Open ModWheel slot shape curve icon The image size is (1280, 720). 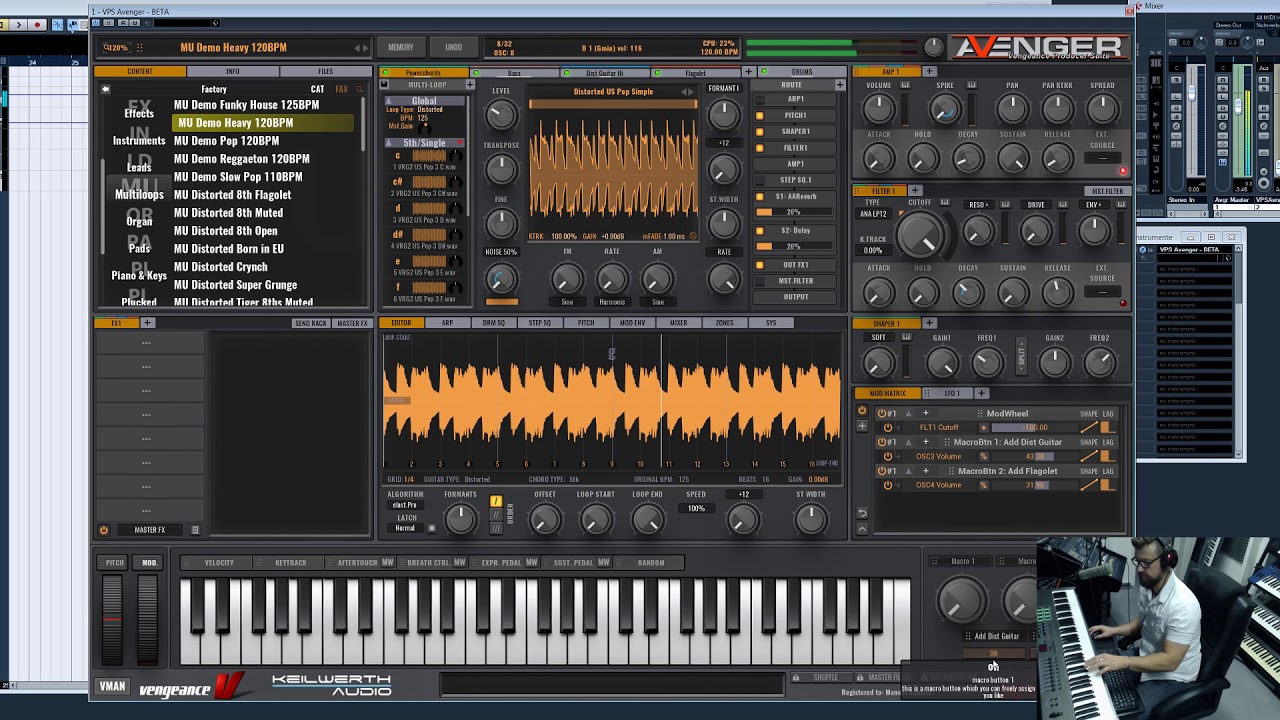coord(1089,428)
